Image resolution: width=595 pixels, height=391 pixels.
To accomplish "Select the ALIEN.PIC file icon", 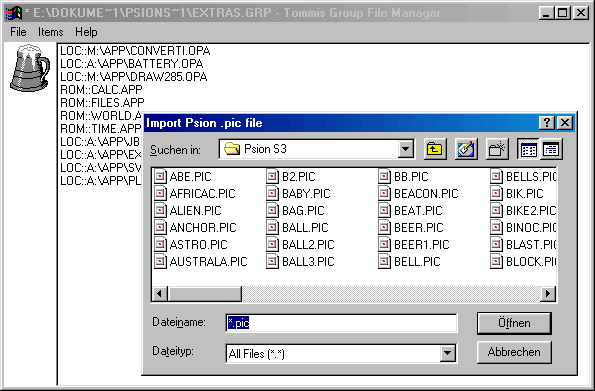I will coord(160,210).
